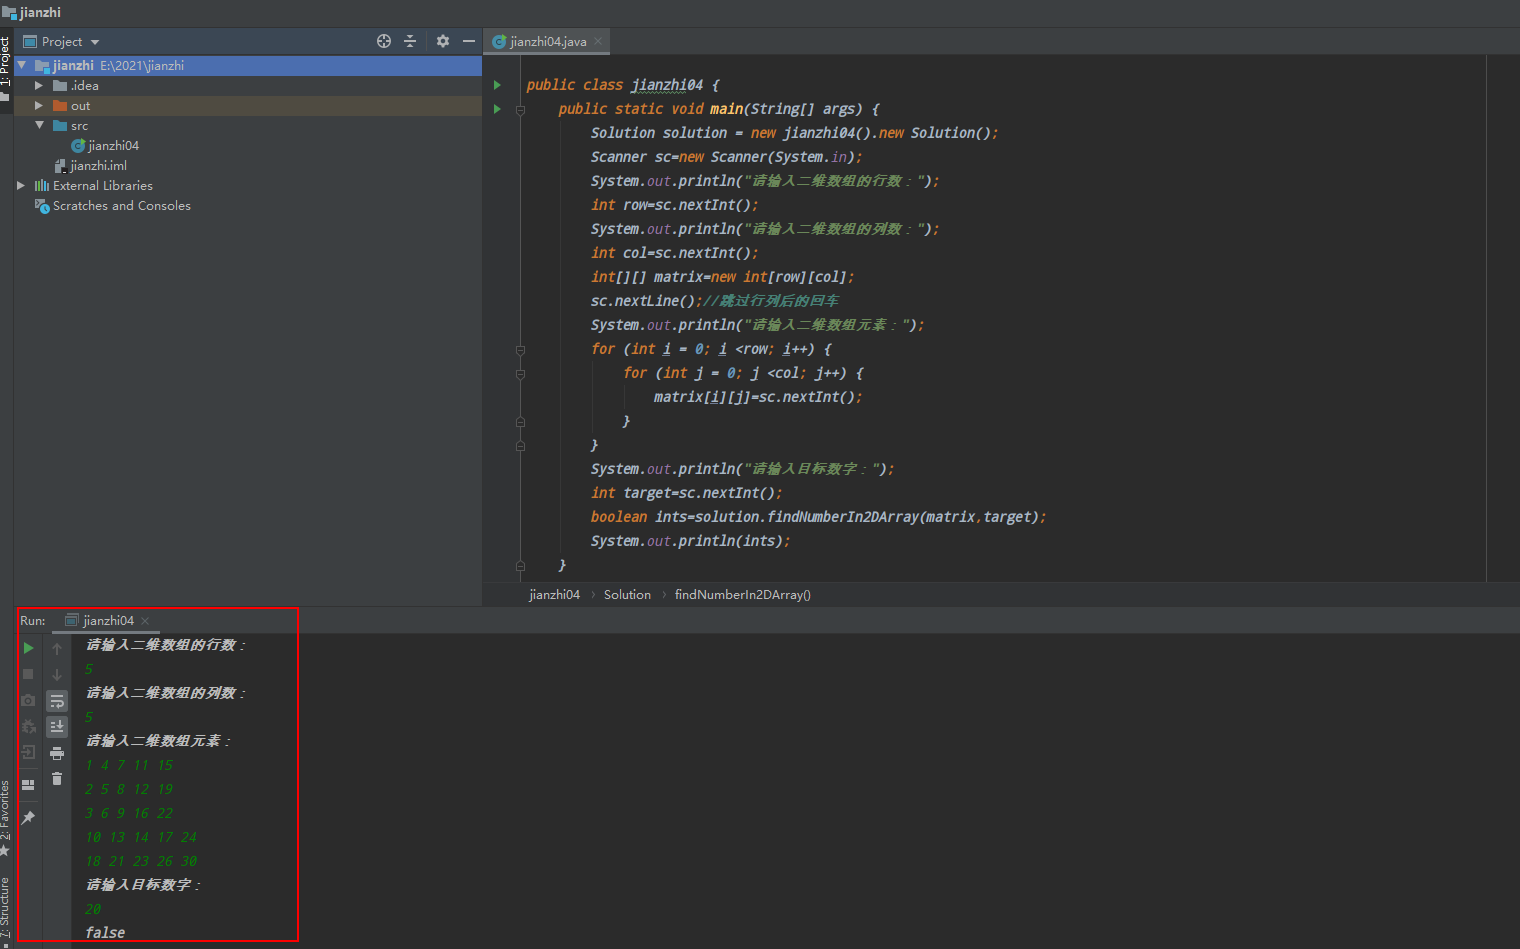This screenshot has height=949, width=1520.
Task: Select the out folder row
Action: (x=248, y=105)
